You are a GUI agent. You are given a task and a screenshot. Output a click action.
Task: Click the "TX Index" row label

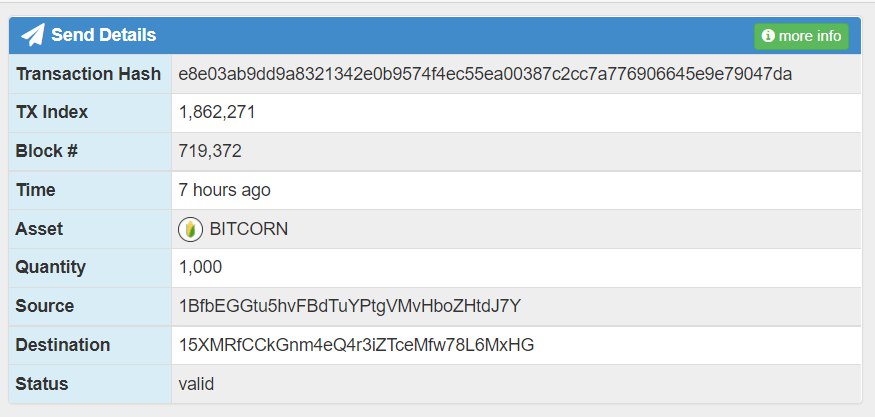click(x=52, y=113)
